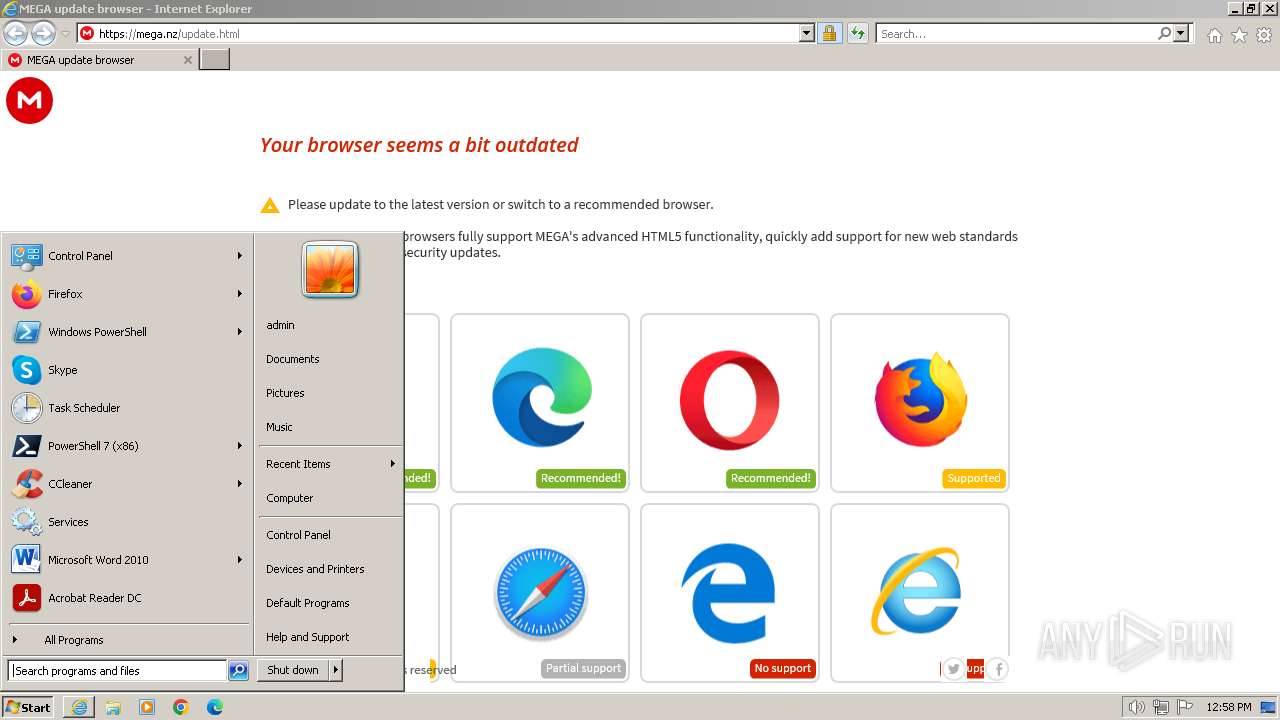This screenshot has width=1280, height=720.
Task: Choose the Opera browser card
Action: coord(730,403)
